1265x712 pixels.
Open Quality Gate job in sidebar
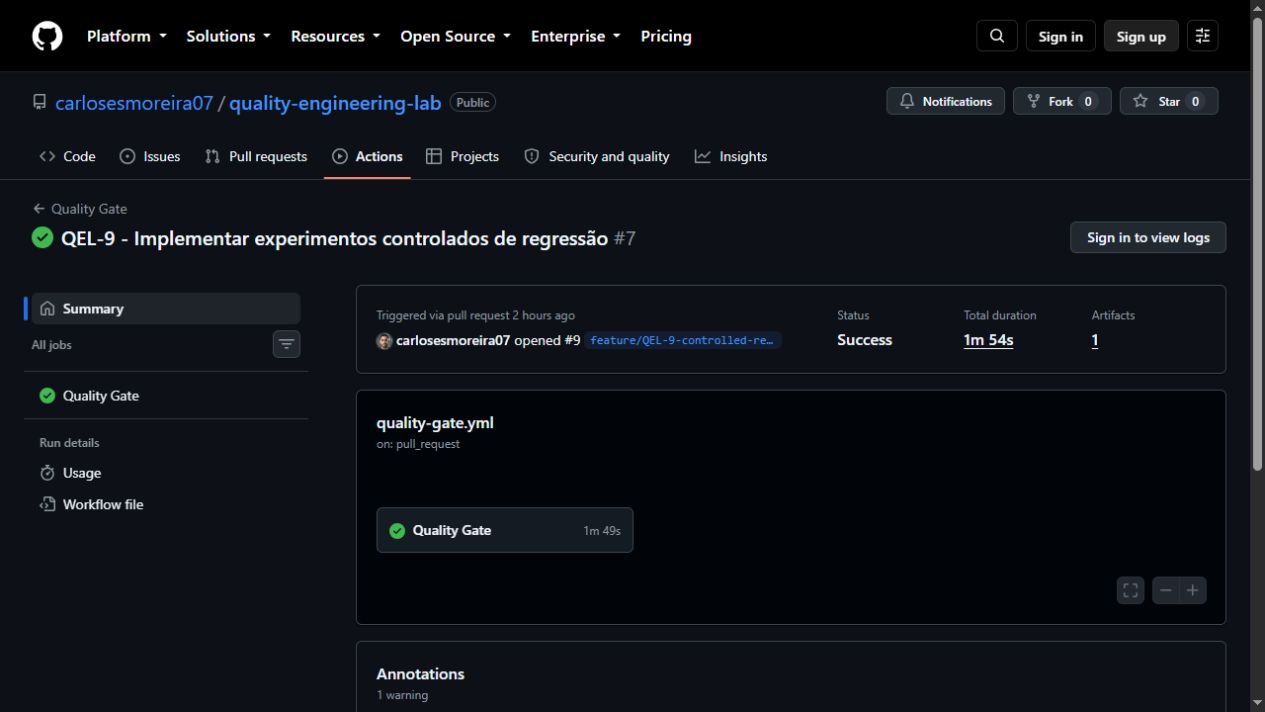point(166,396)
